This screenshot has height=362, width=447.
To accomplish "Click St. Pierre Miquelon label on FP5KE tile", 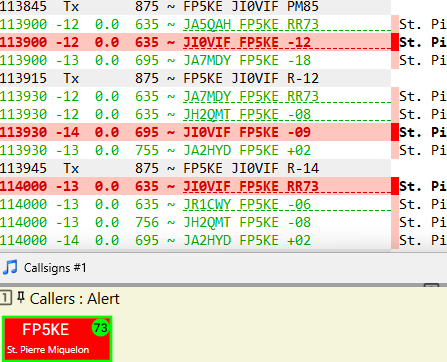I will point(48,350).
